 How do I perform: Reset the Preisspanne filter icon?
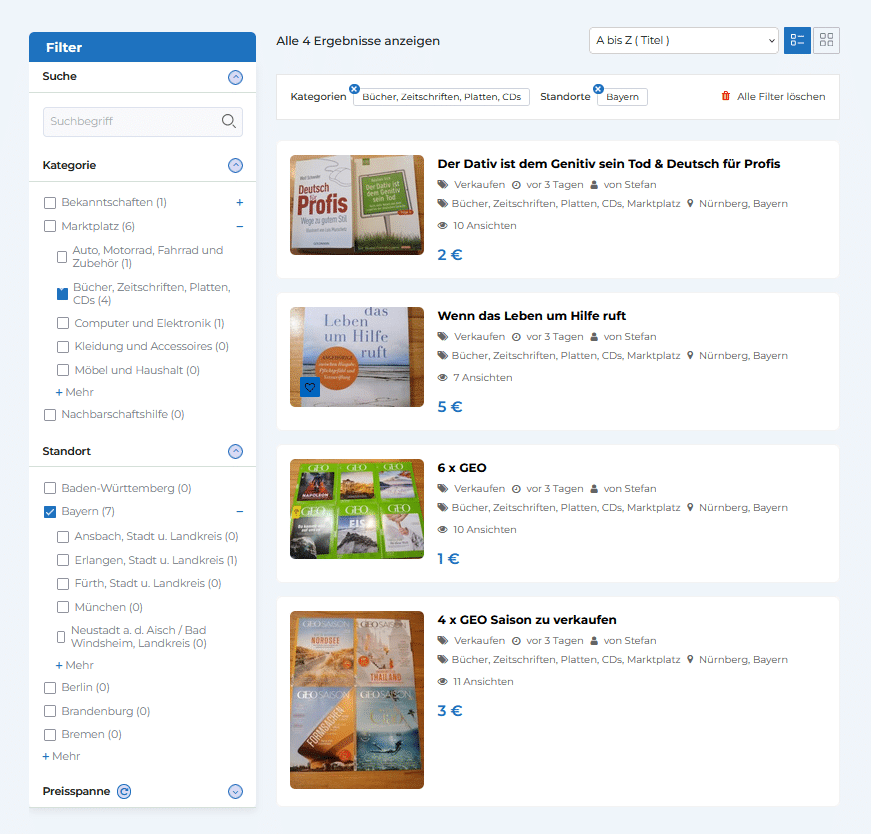[x=124, y=792]
